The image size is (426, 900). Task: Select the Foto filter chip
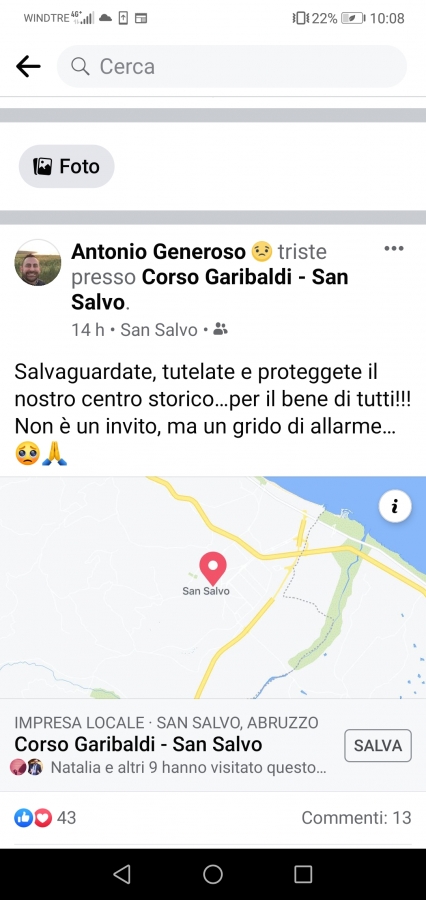pyautogui.click(x=67, y=166)
